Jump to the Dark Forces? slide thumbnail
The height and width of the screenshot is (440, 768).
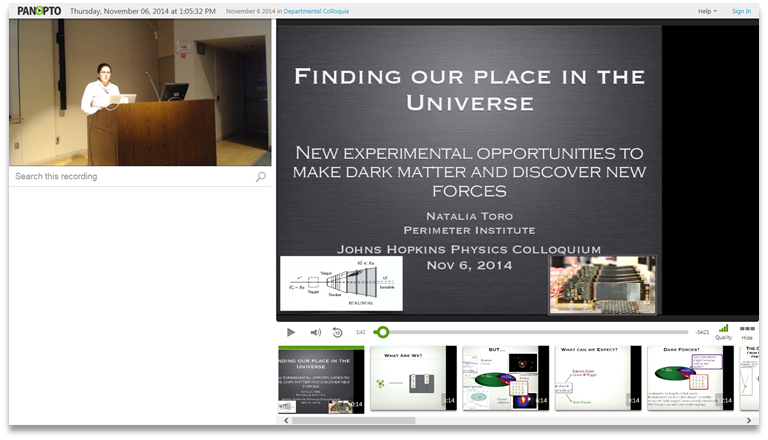pyautogui.click(x=690, y=378)
